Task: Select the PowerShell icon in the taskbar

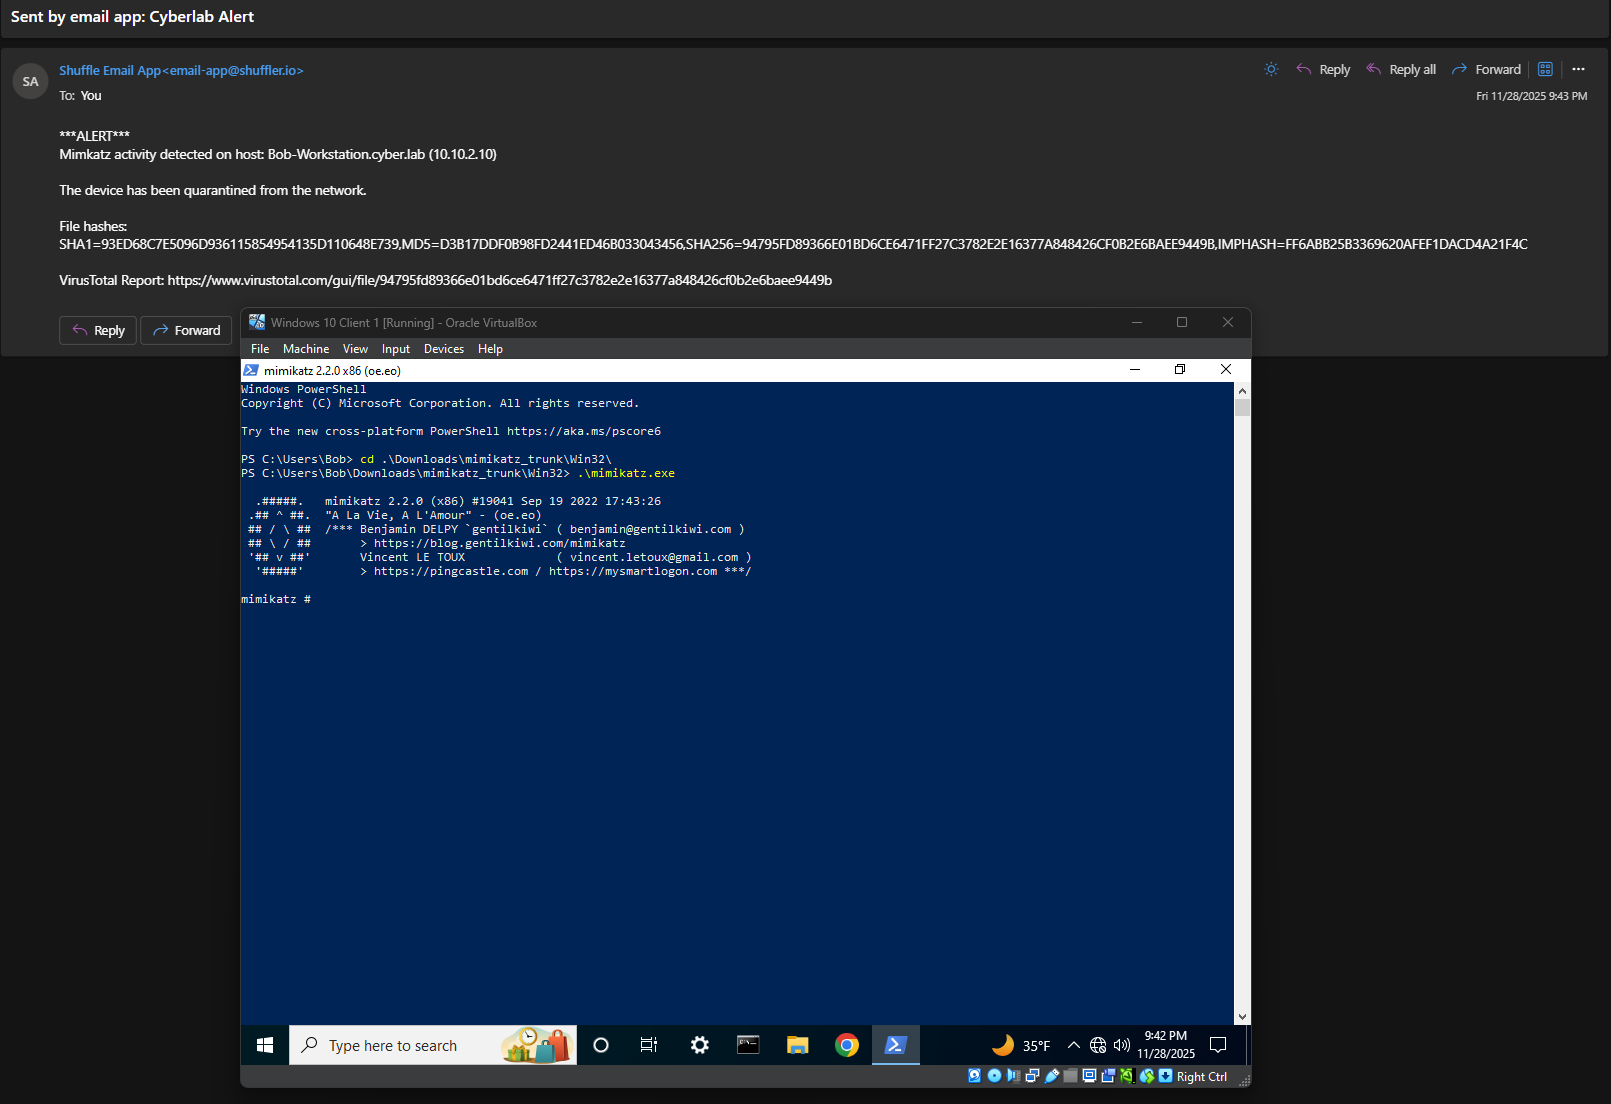Action: pos(895,1045)
